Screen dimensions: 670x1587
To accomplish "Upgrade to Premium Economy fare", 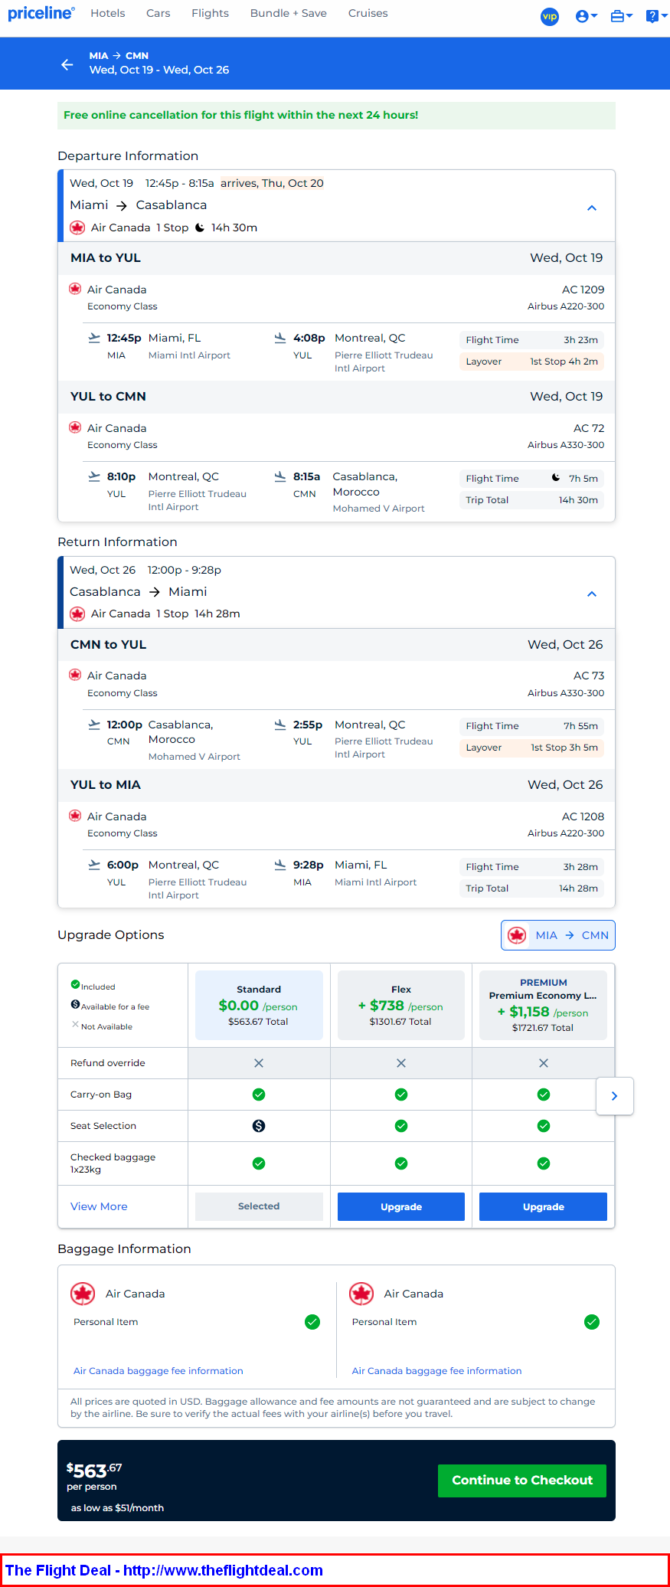I will click(x=543, y=1206).
